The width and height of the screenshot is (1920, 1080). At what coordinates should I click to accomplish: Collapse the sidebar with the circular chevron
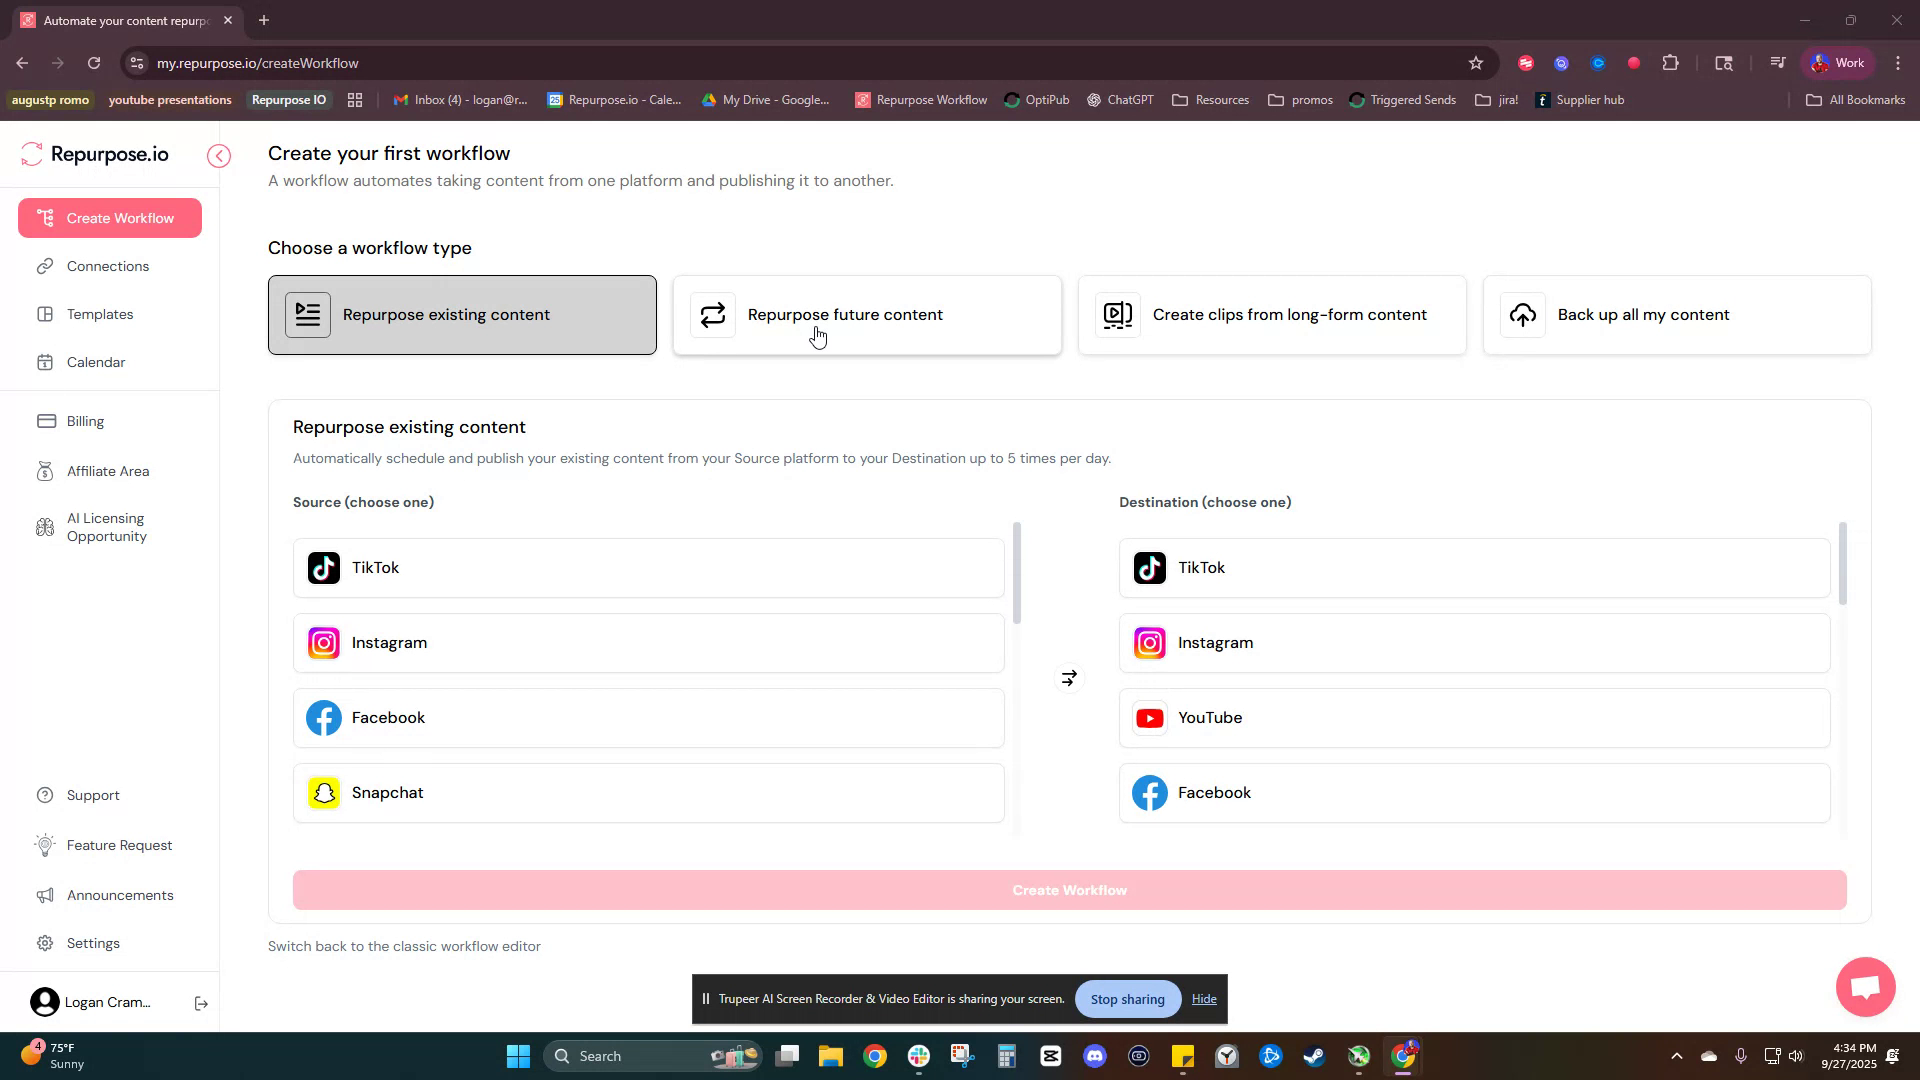pos(218,156)
